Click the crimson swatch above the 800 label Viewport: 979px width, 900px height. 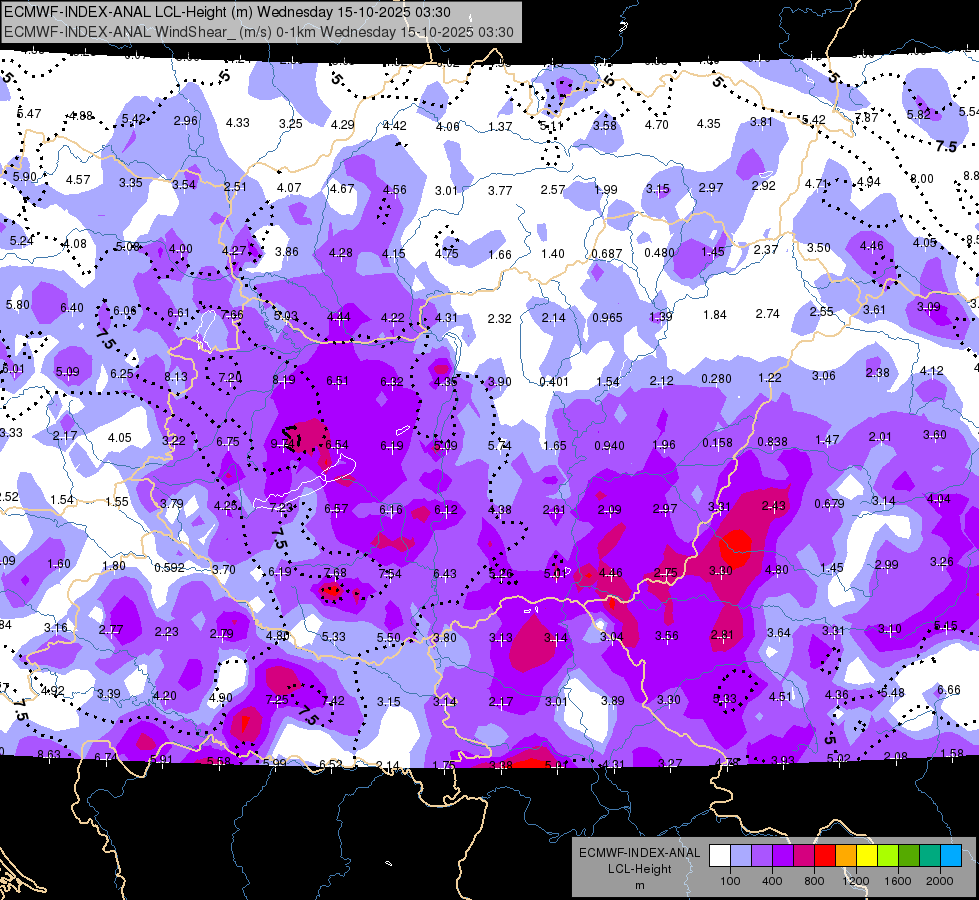click(x=804, y=856)
